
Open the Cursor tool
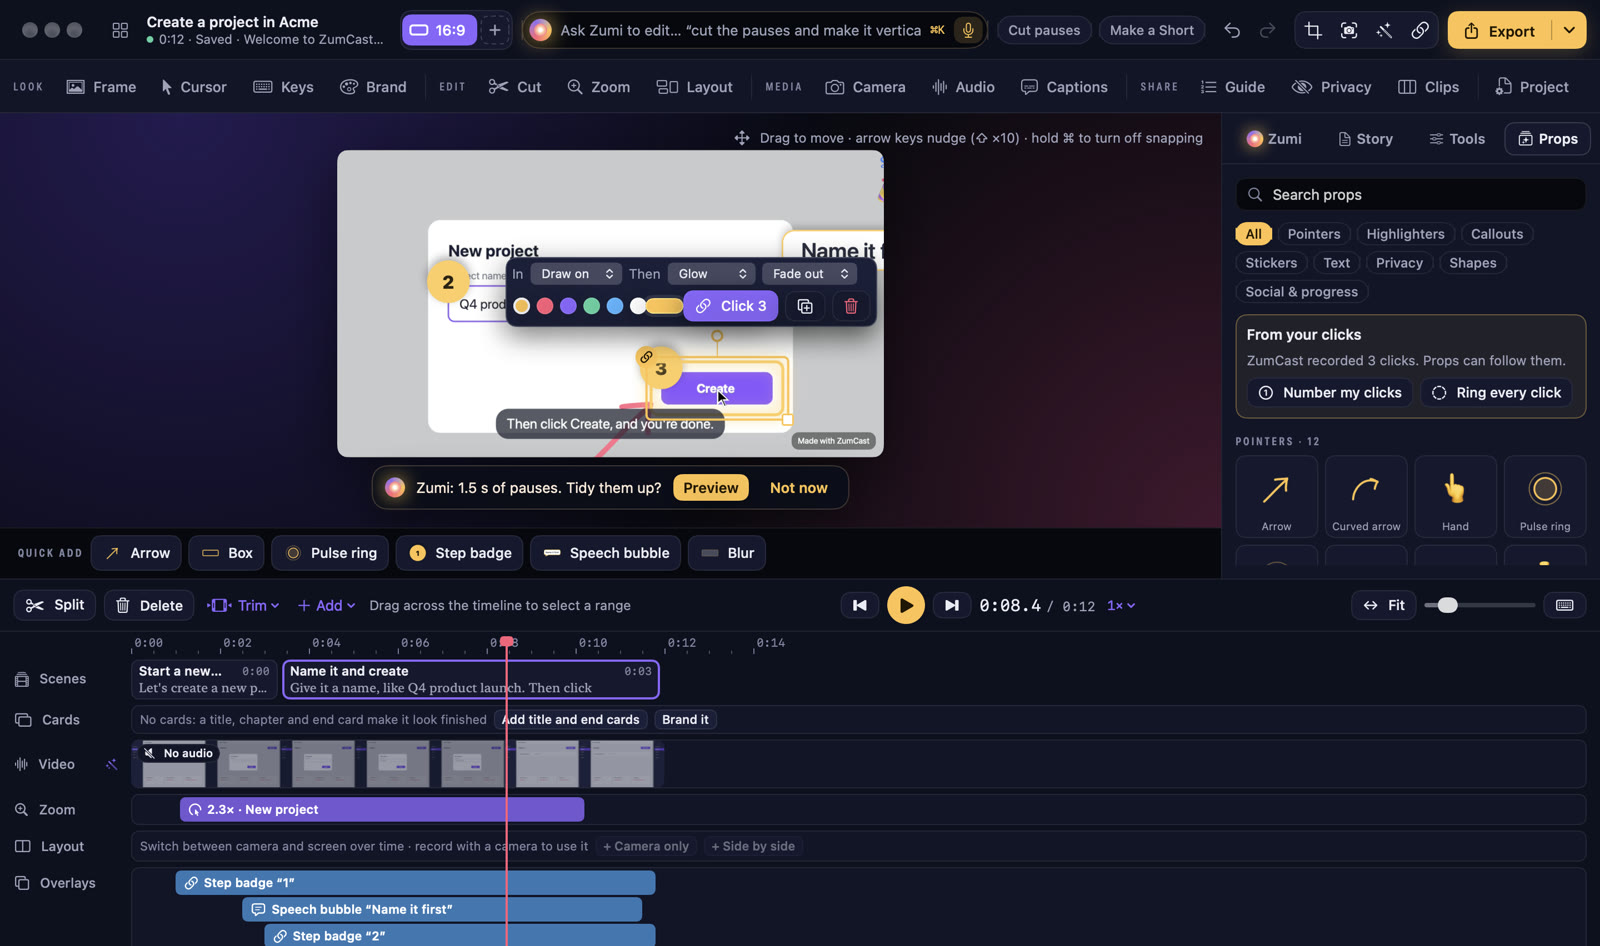[x=193, y=87]
